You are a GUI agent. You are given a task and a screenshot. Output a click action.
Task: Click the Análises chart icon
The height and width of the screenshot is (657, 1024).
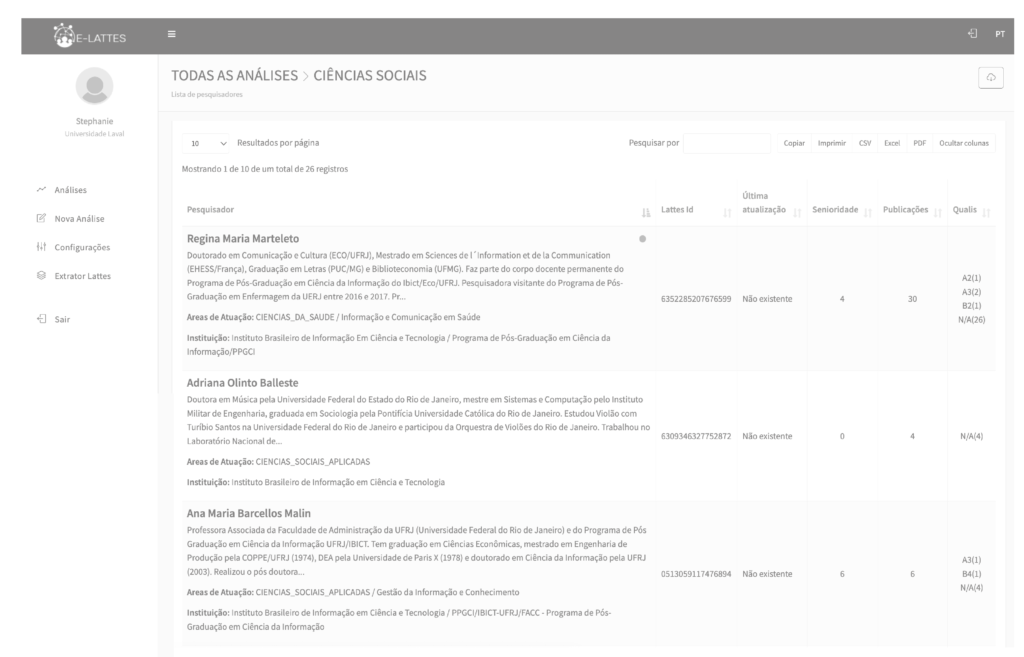40,189
